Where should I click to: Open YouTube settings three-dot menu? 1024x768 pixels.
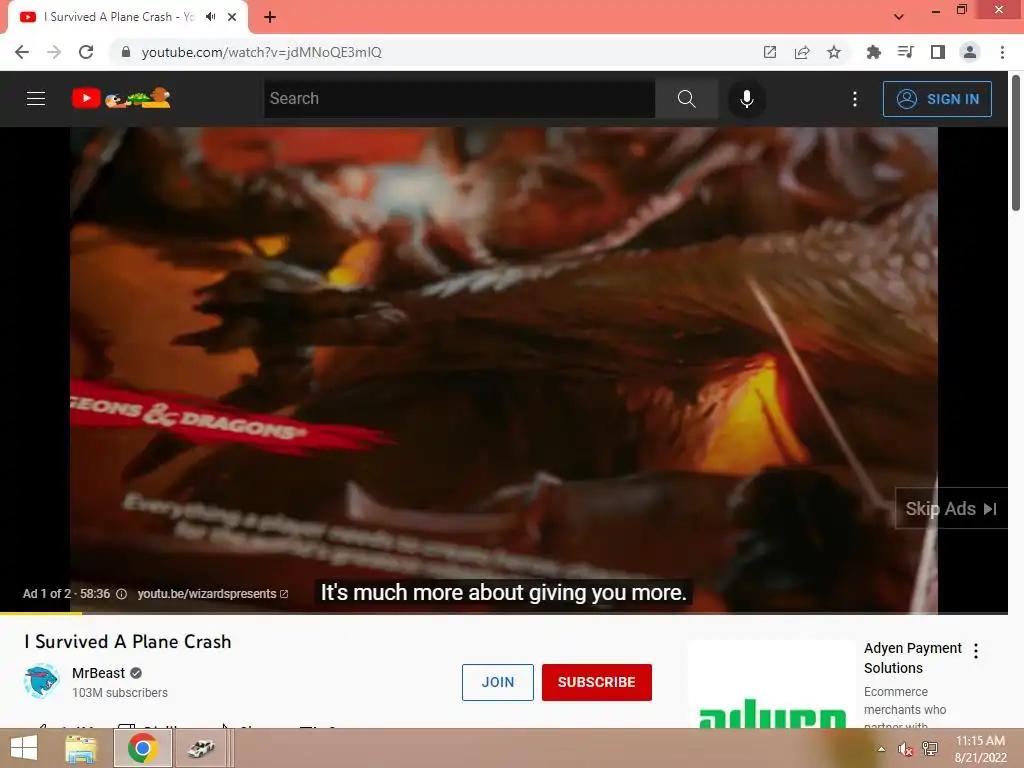[855, 99]
